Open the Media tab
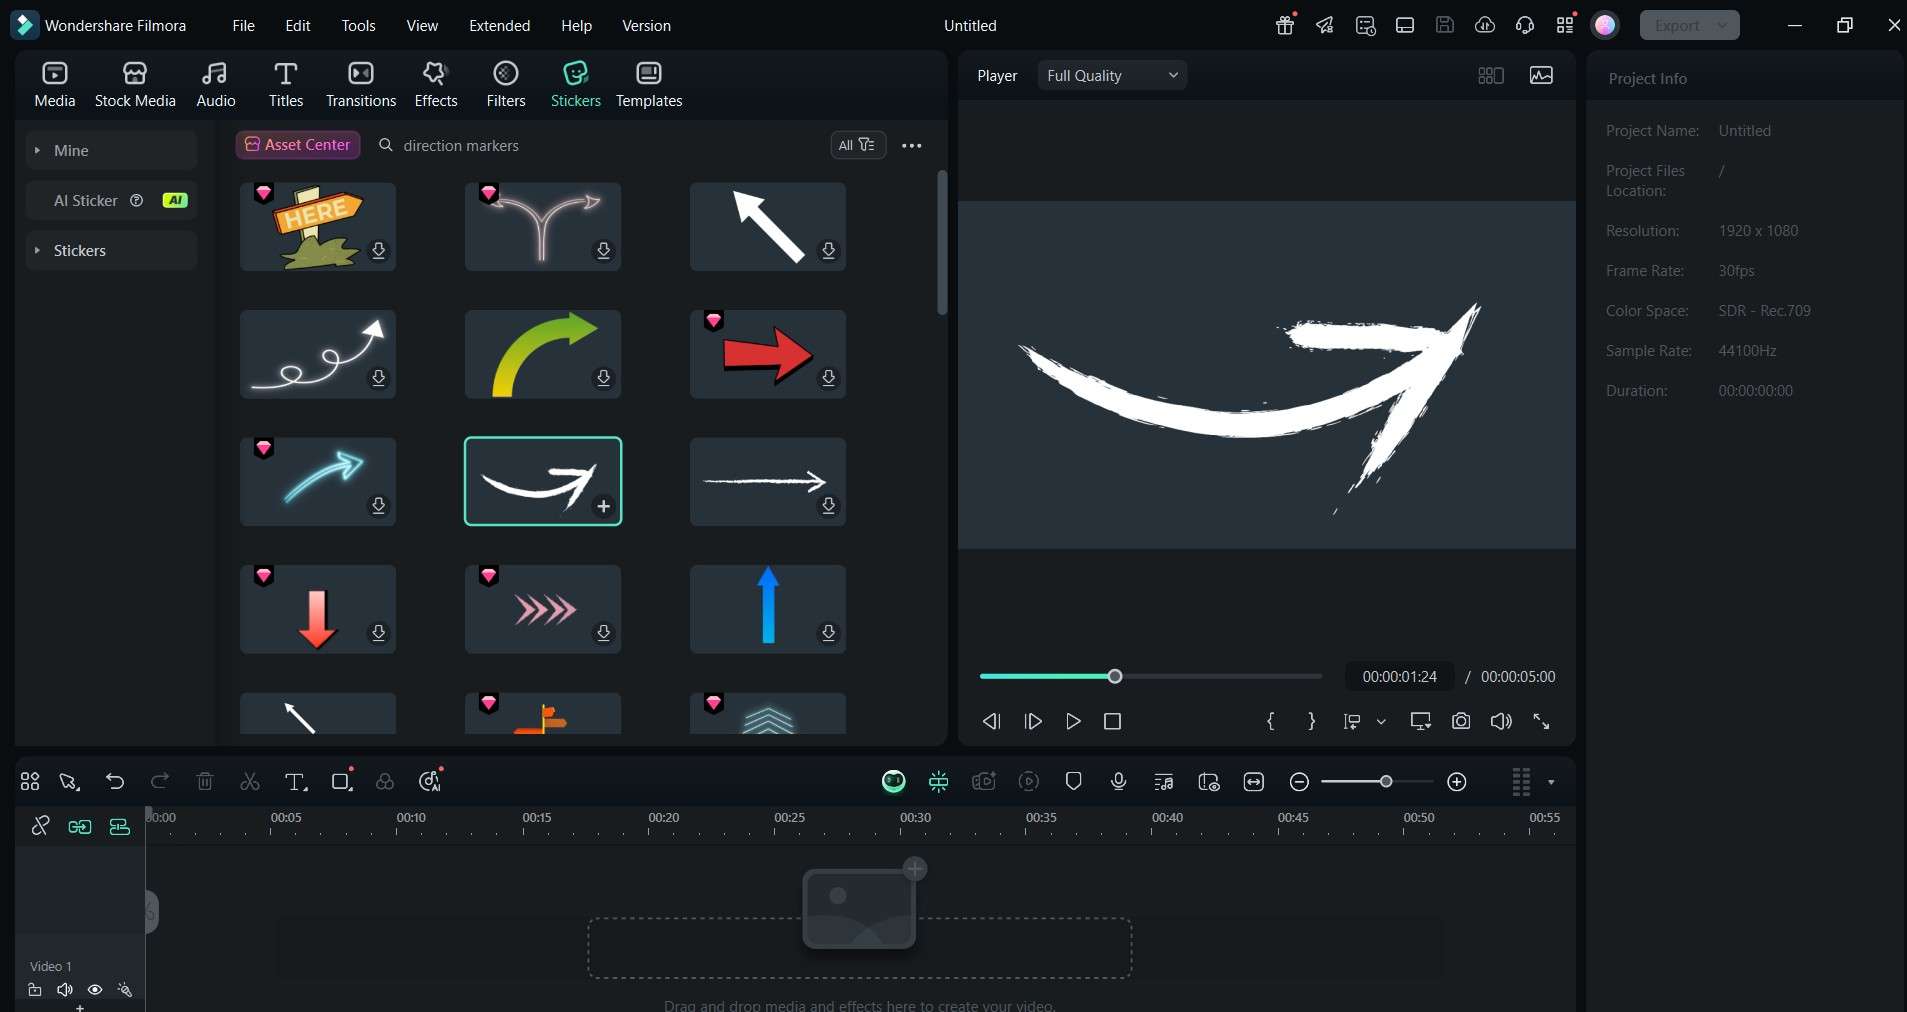This screenshot has width=1907, height=1012. click(x=54, y=84)
